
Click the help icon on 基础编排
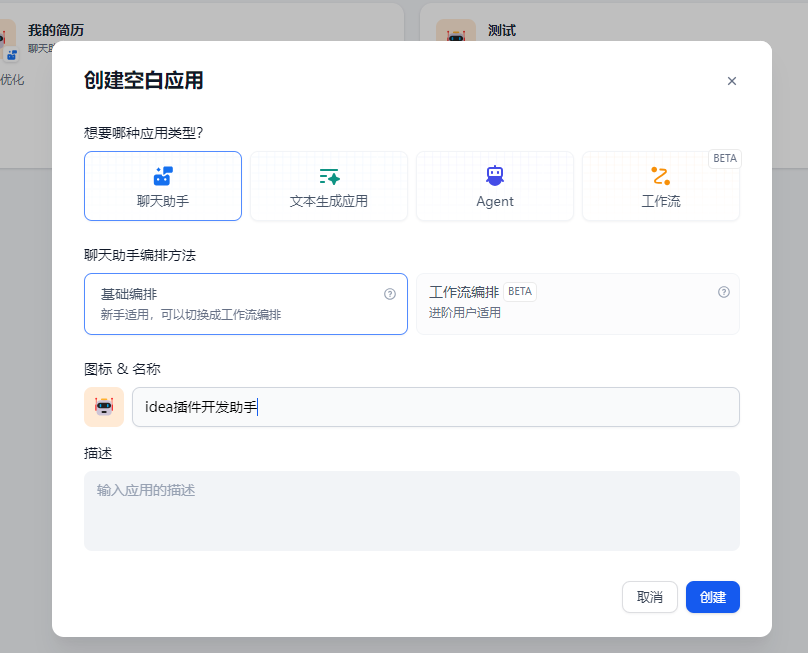(x=390, y=294)
